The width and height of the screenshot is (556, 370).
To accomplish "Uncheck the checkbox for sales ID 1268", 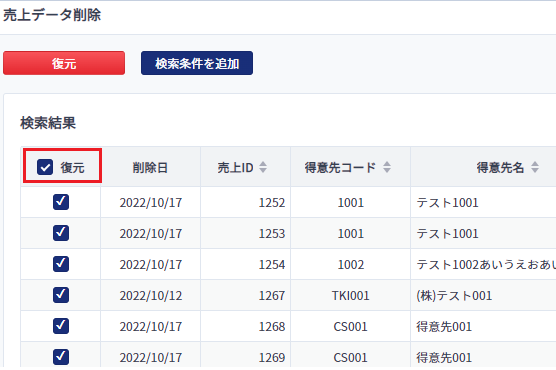I will click(x=61, y=326).
